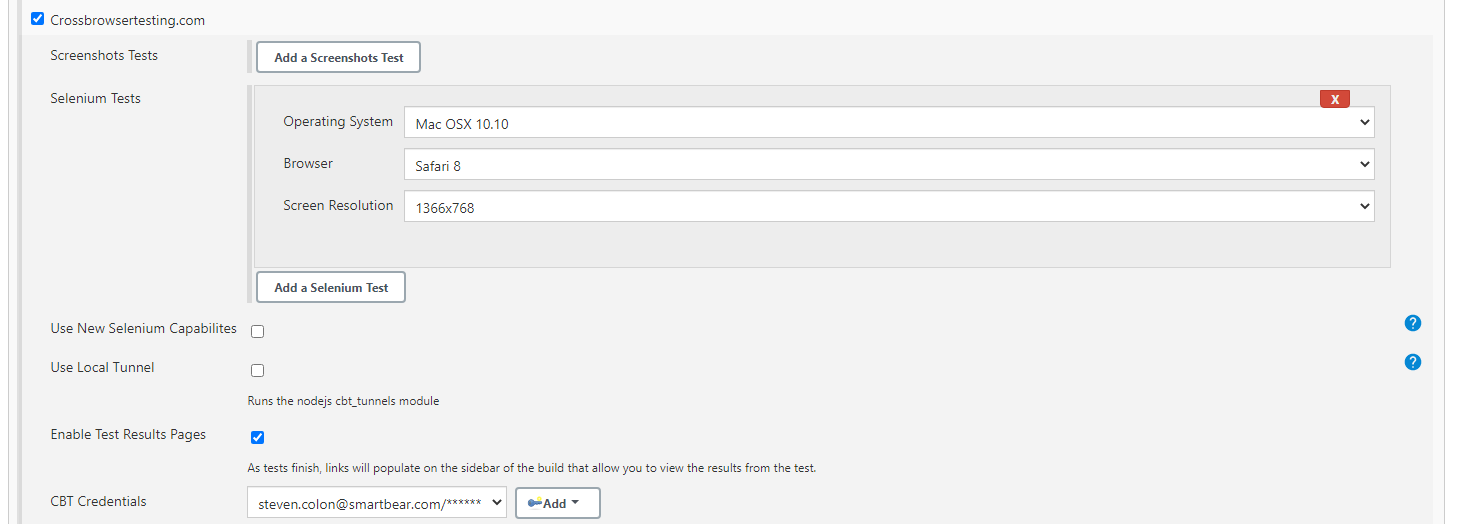This screenshot has width=1469, height=524.
Task: Open Screen Resolution dropdown showing 1366x768
Action: click(888, 207)
